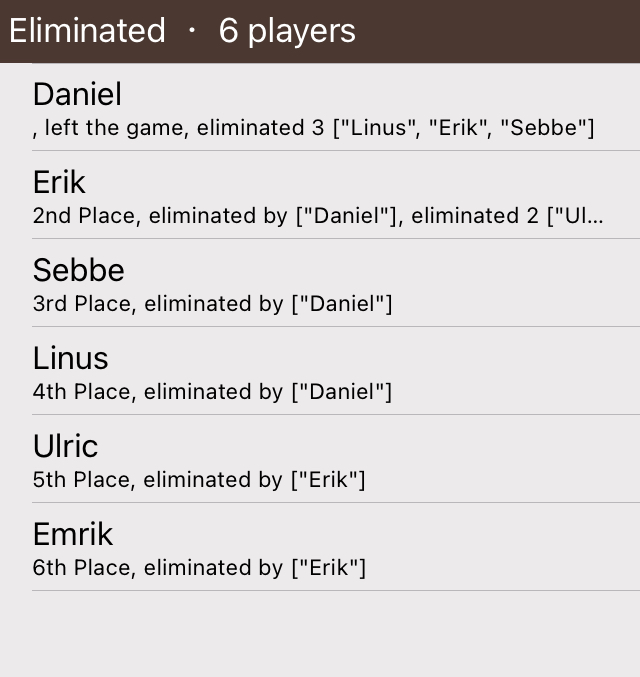Image resolution: width=640 pixels, height=677 pixels.
Task: Tap the Erik player name
Action: tap(59, 183)
